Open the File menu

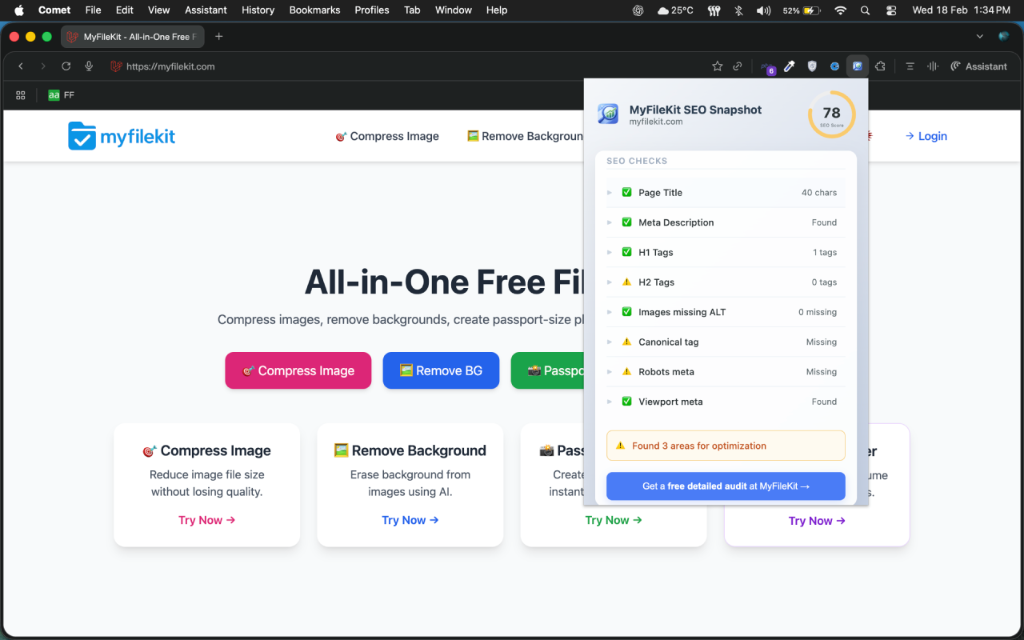[93, 10]
